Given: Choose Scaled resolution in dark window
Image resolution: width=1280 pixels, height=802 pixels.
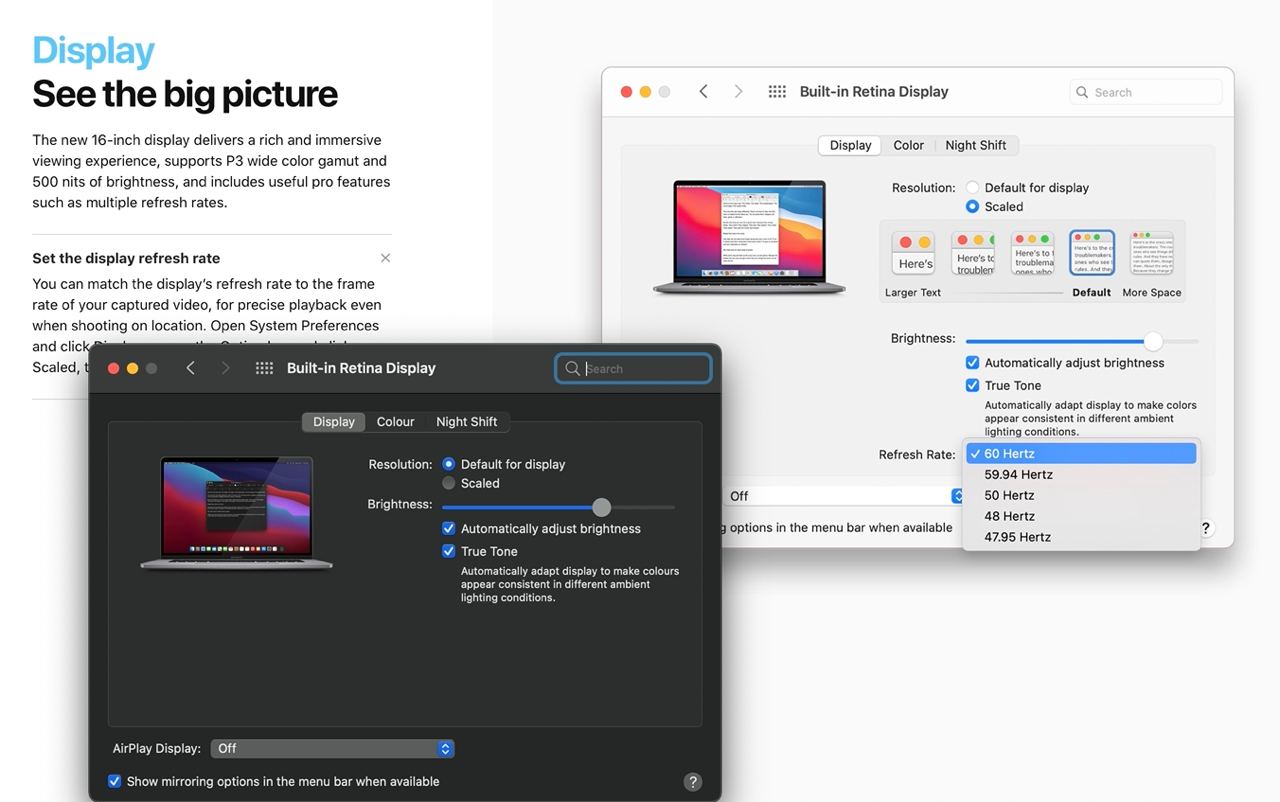Looking at the screenshot, I should click(x=449, y=483).
